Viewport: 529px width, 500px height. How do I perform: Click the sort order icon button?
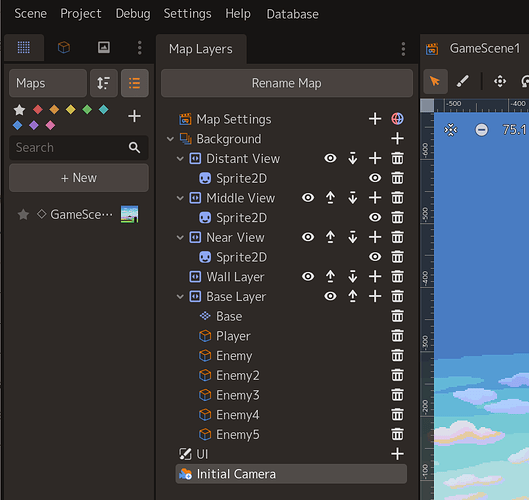pos(104,83)
